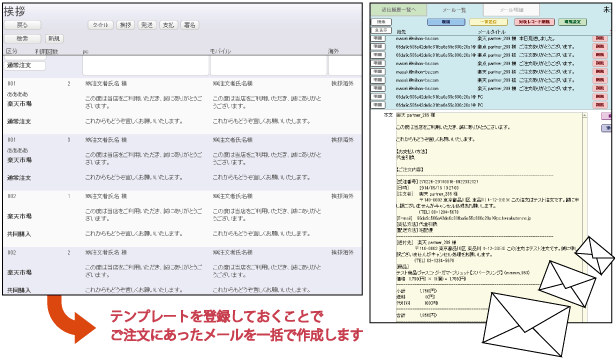The image size is (615, 360).
Task: Switch to the メール明細 tab
Action: click(x=511, y=10)
